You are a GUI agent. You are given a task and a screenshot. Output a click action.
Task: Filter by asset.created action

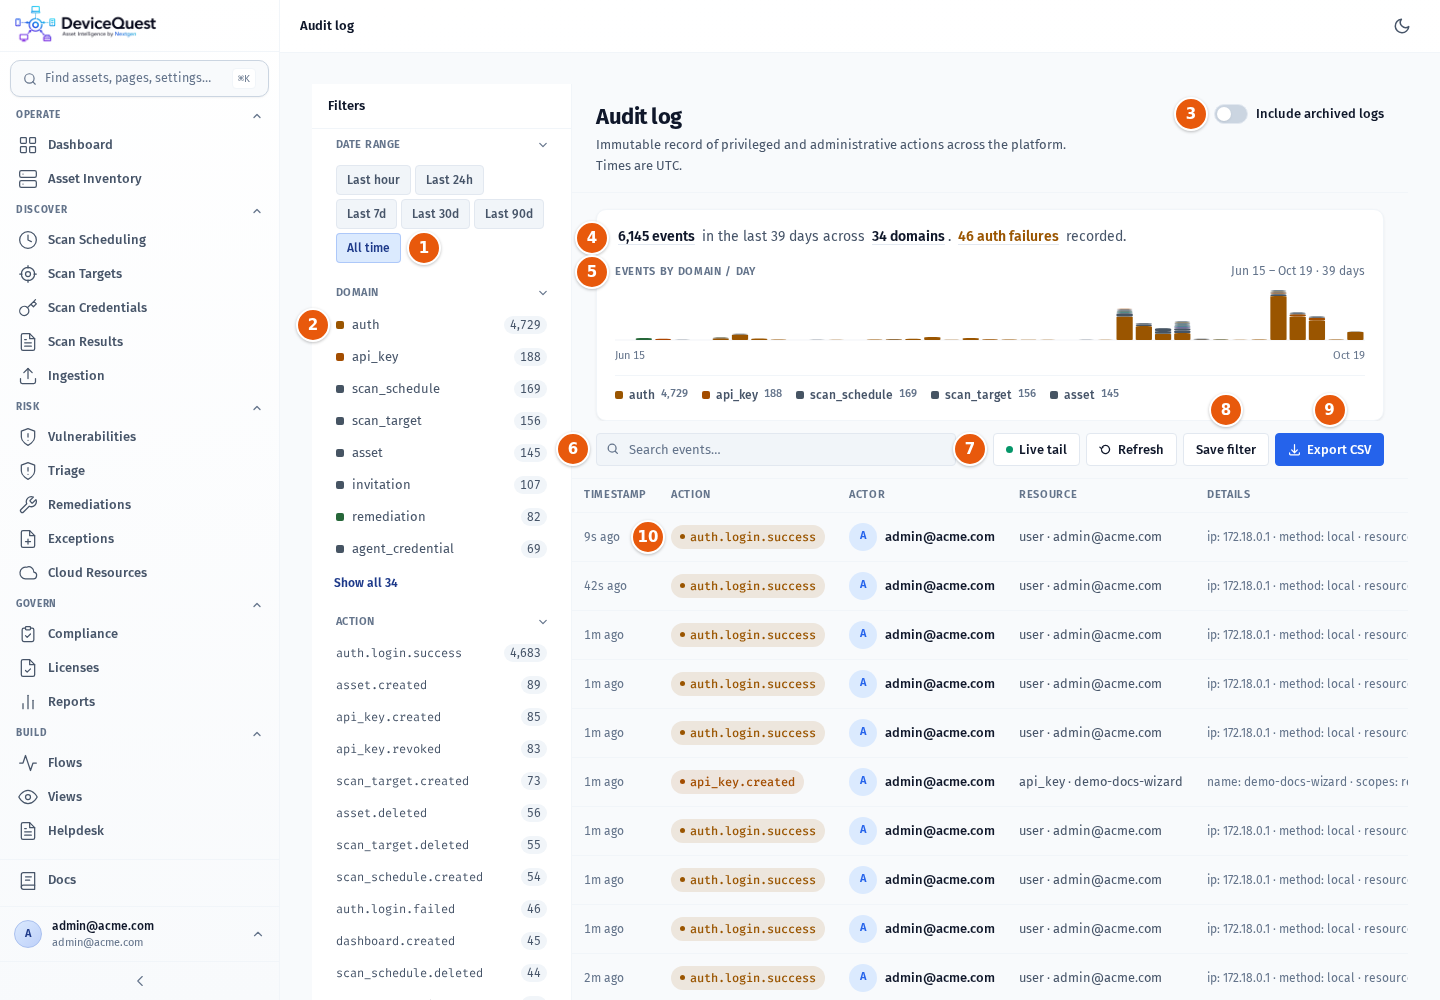pyautogui.click(x=441, y=685)
